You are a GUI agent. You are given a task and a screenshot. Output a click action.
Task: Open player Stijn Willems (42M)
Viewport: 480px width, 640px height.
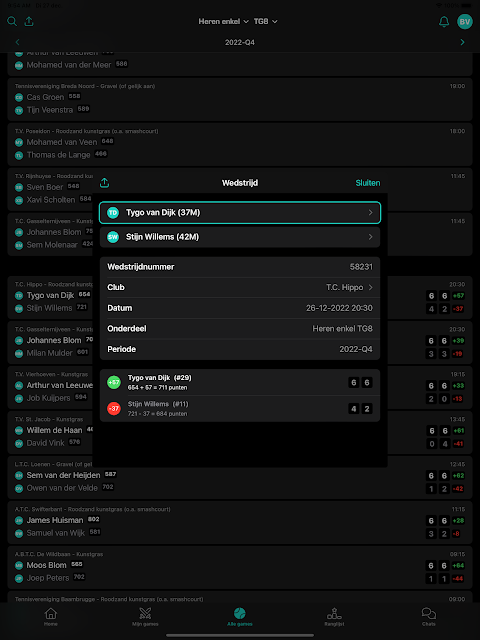240,237
